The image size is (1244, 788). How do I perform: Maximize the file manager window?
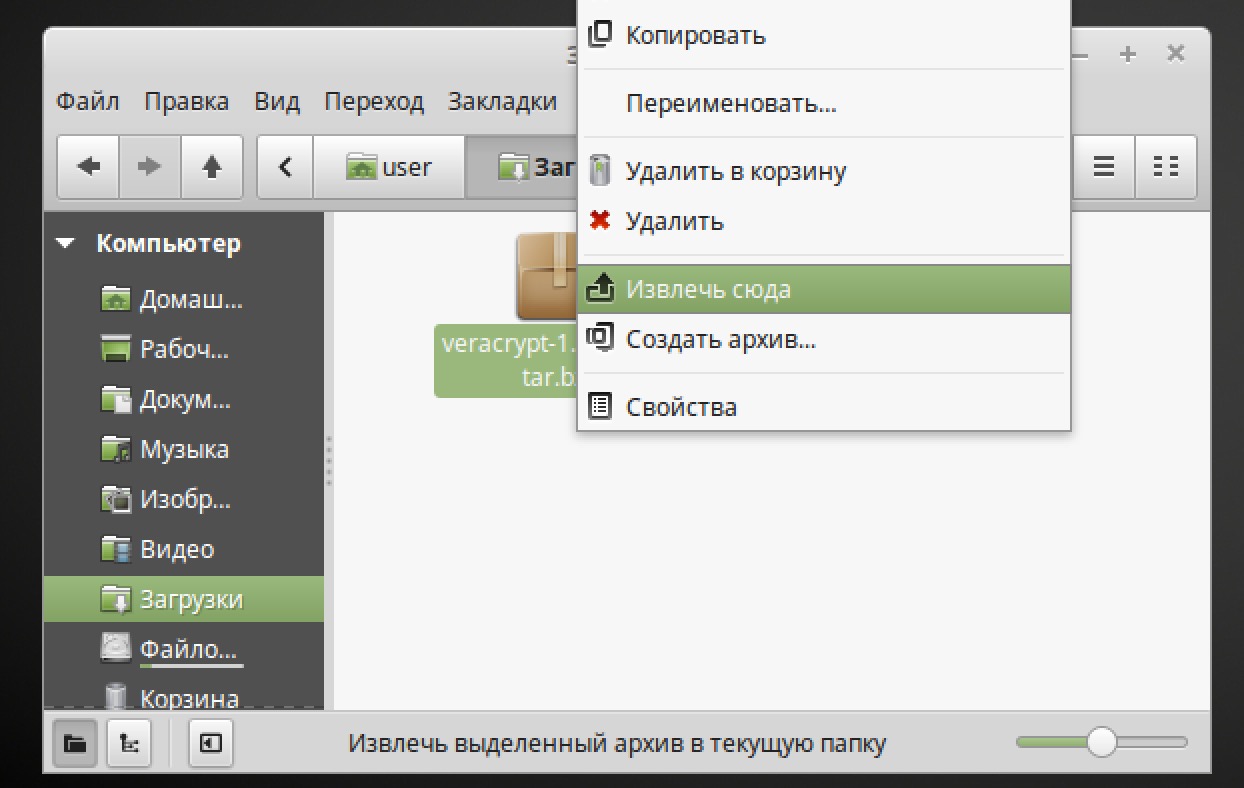1128,54
